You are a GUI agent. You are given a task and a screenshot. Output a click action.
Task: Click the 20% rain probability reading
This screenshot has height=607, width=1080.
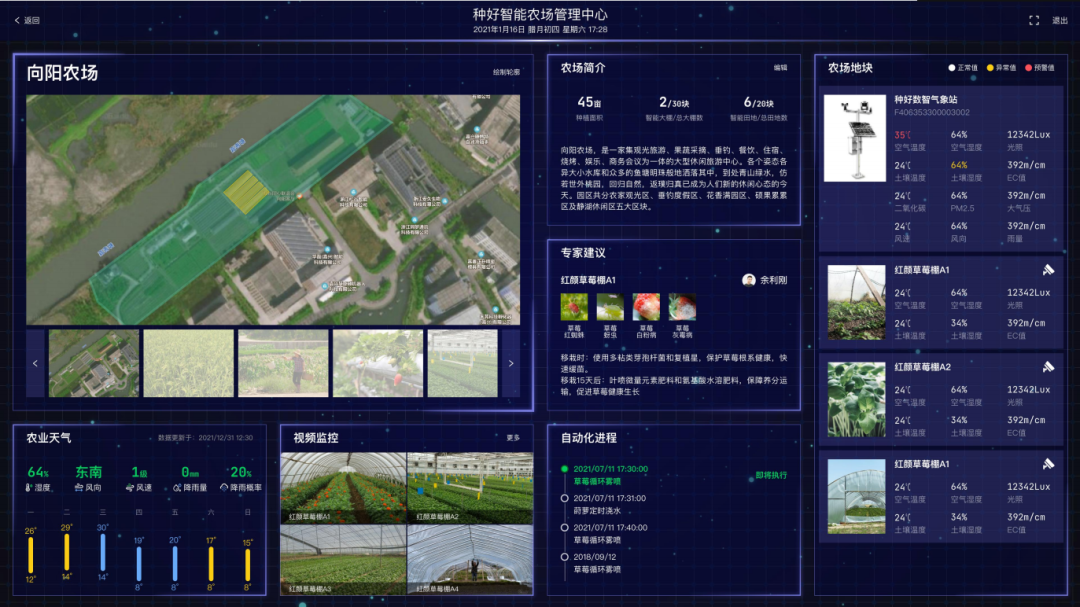click(x=241, y=473)
